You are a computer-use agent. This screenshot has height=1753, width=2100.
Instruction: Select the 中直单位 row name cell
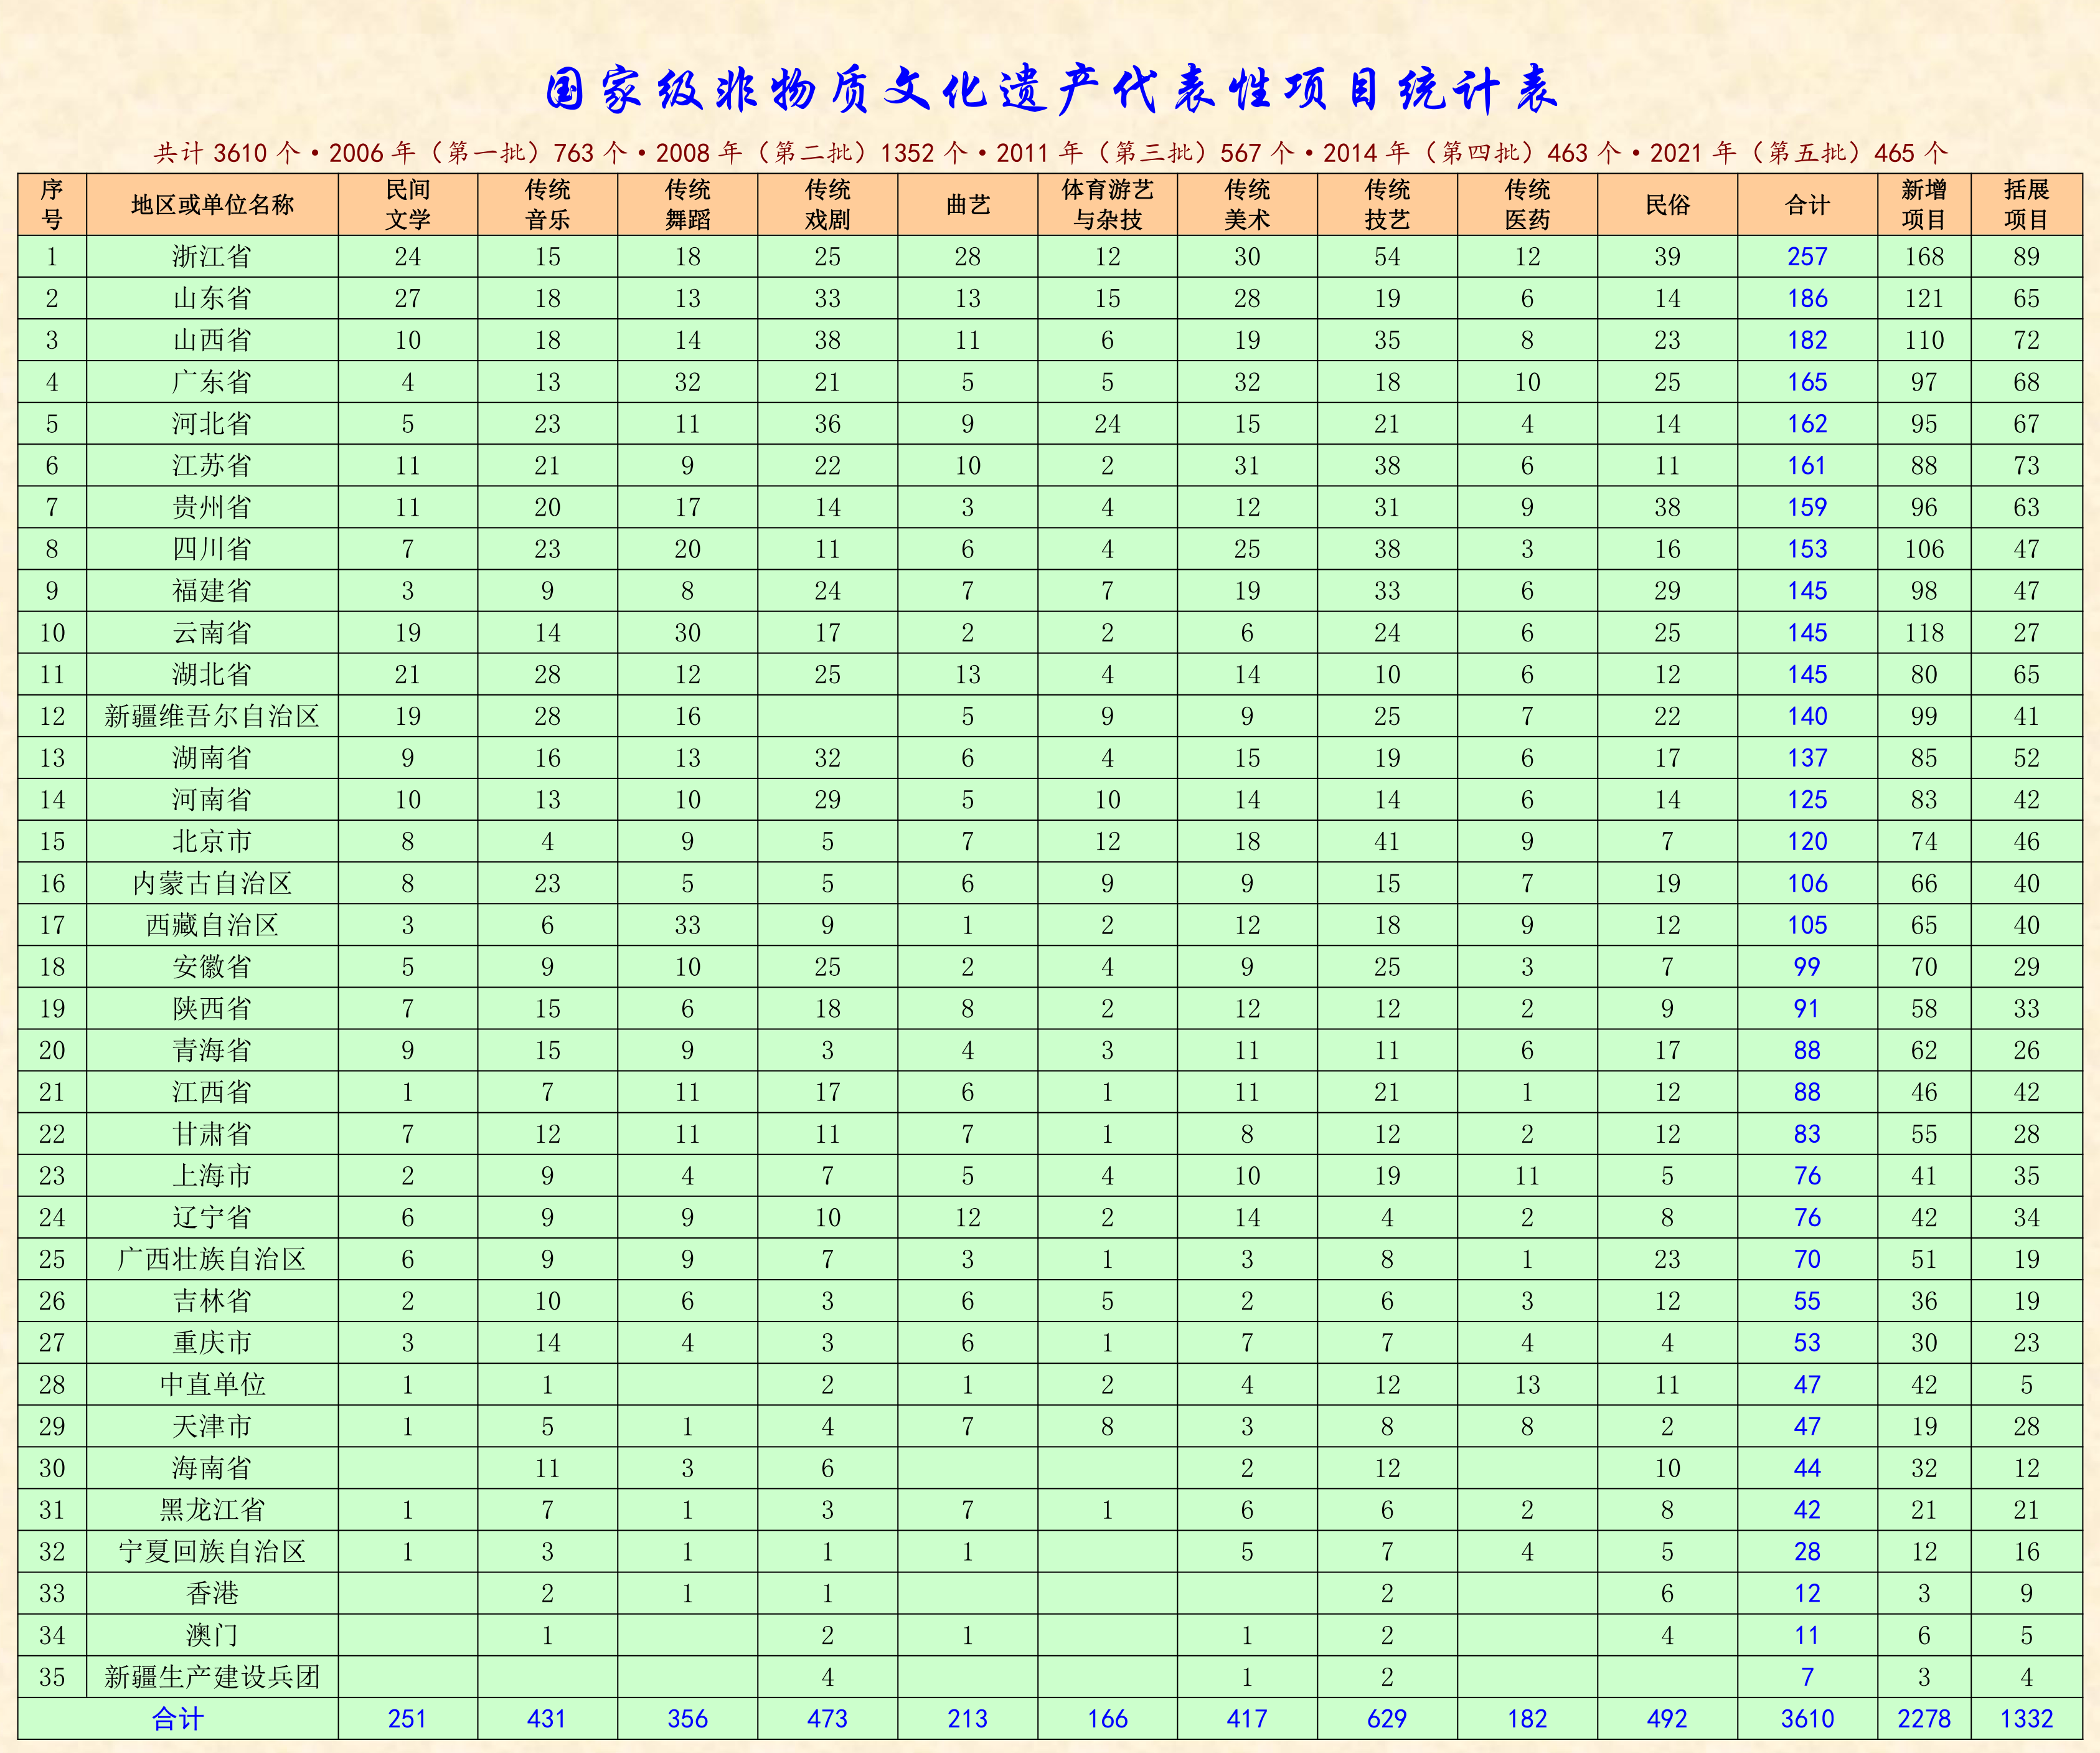point(212,1385)
